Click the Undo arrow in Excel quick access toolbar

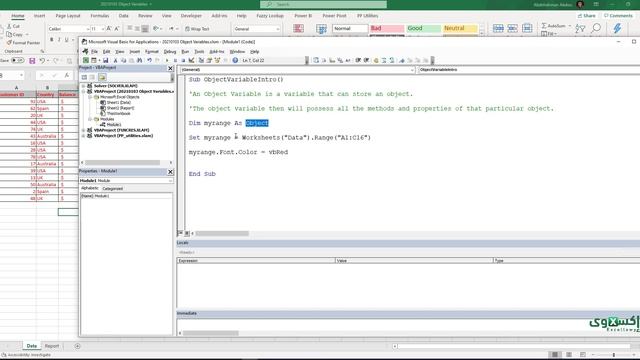42,61
